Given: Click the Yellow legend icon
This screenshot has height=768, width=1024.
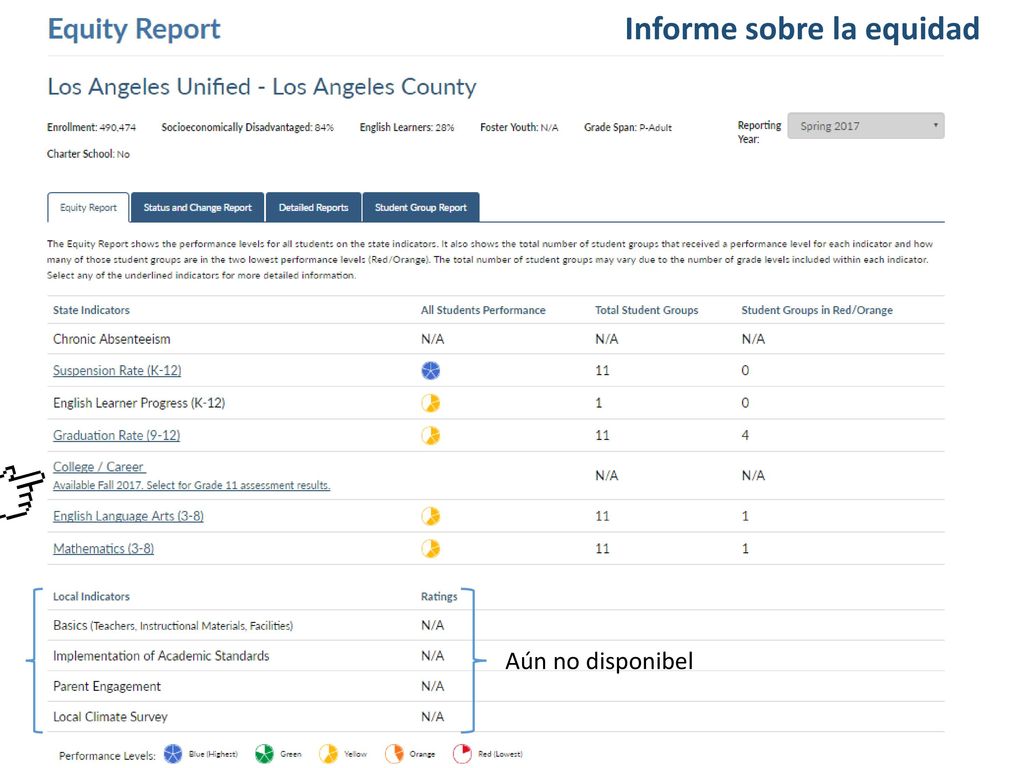Looking at the screenshot, I should [x=328, y=754].
